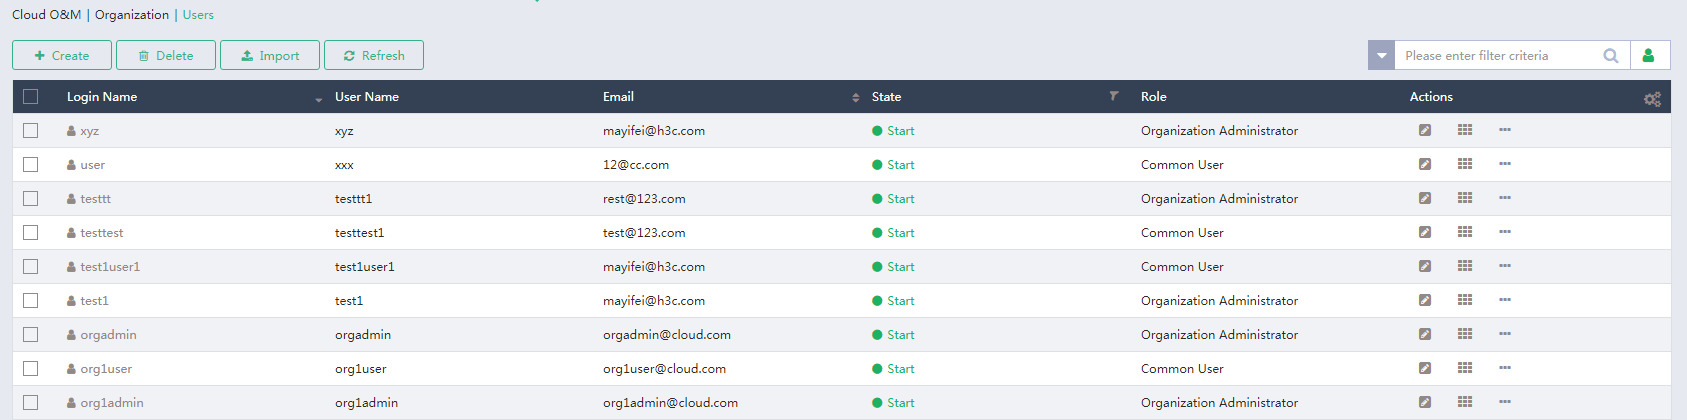This screenshot has width=1687, height=420.
Task: Click the search magnifier icon
Action: (x=1610, y=56)
